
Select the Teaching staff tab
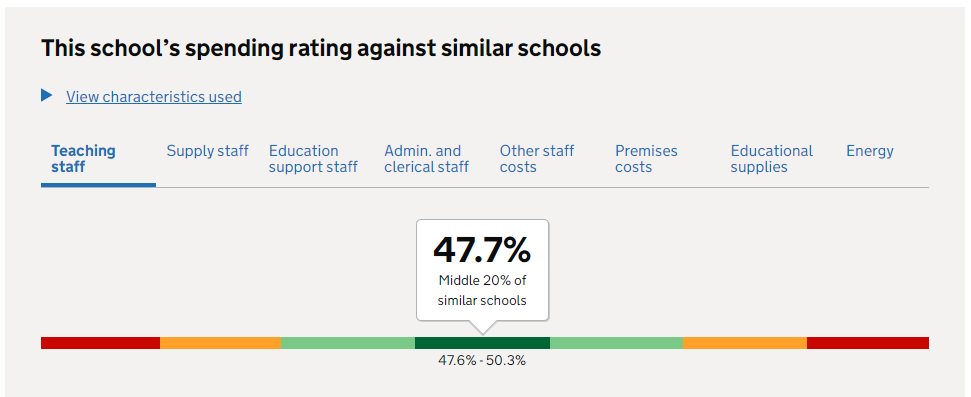(x=83, y=159)
